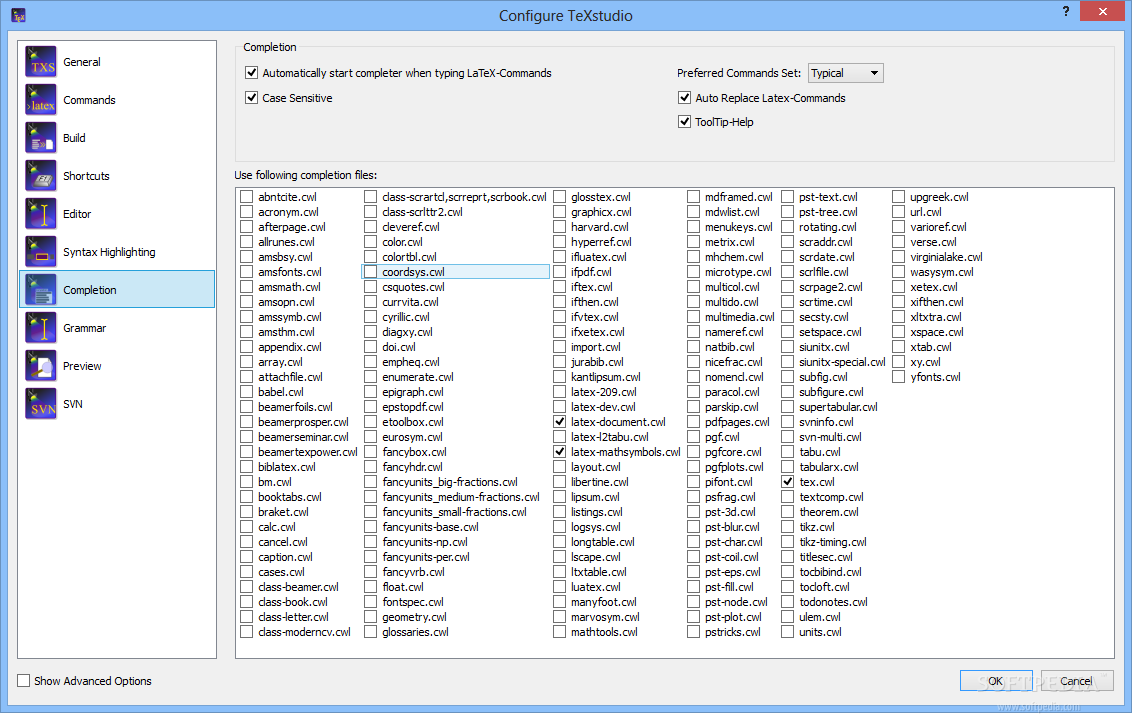Toggle the ToolTip-Help checkbox
The width and height of the screenshot is (1132, 725).
684,121
